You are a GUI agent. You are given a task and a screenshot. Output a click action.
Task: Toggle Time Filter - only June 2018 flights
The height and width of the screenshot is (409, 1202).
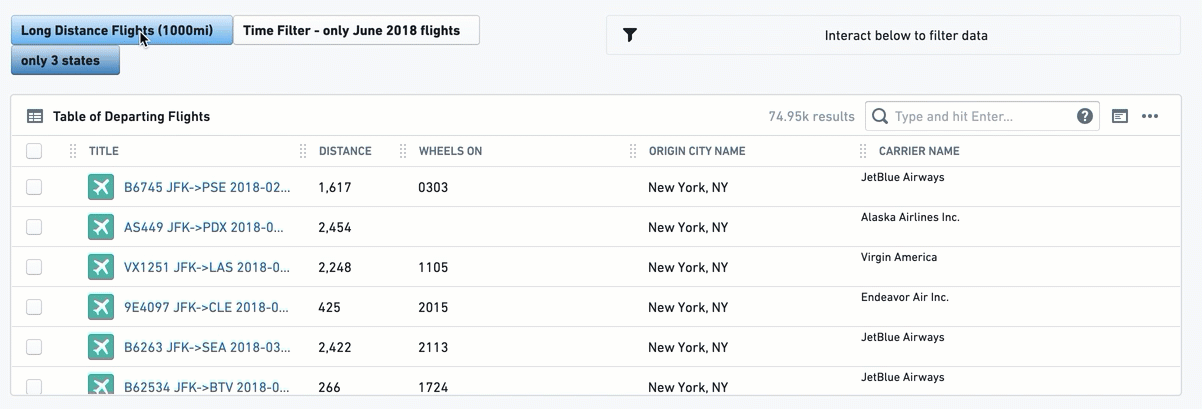[x=356, y=30]
